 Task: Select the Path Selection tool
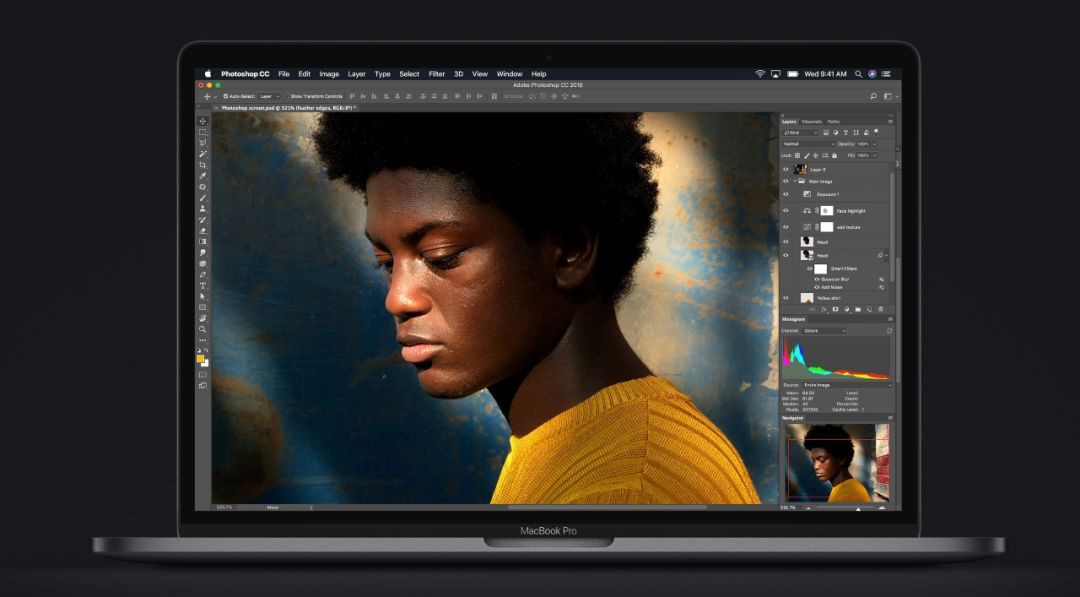202,297
